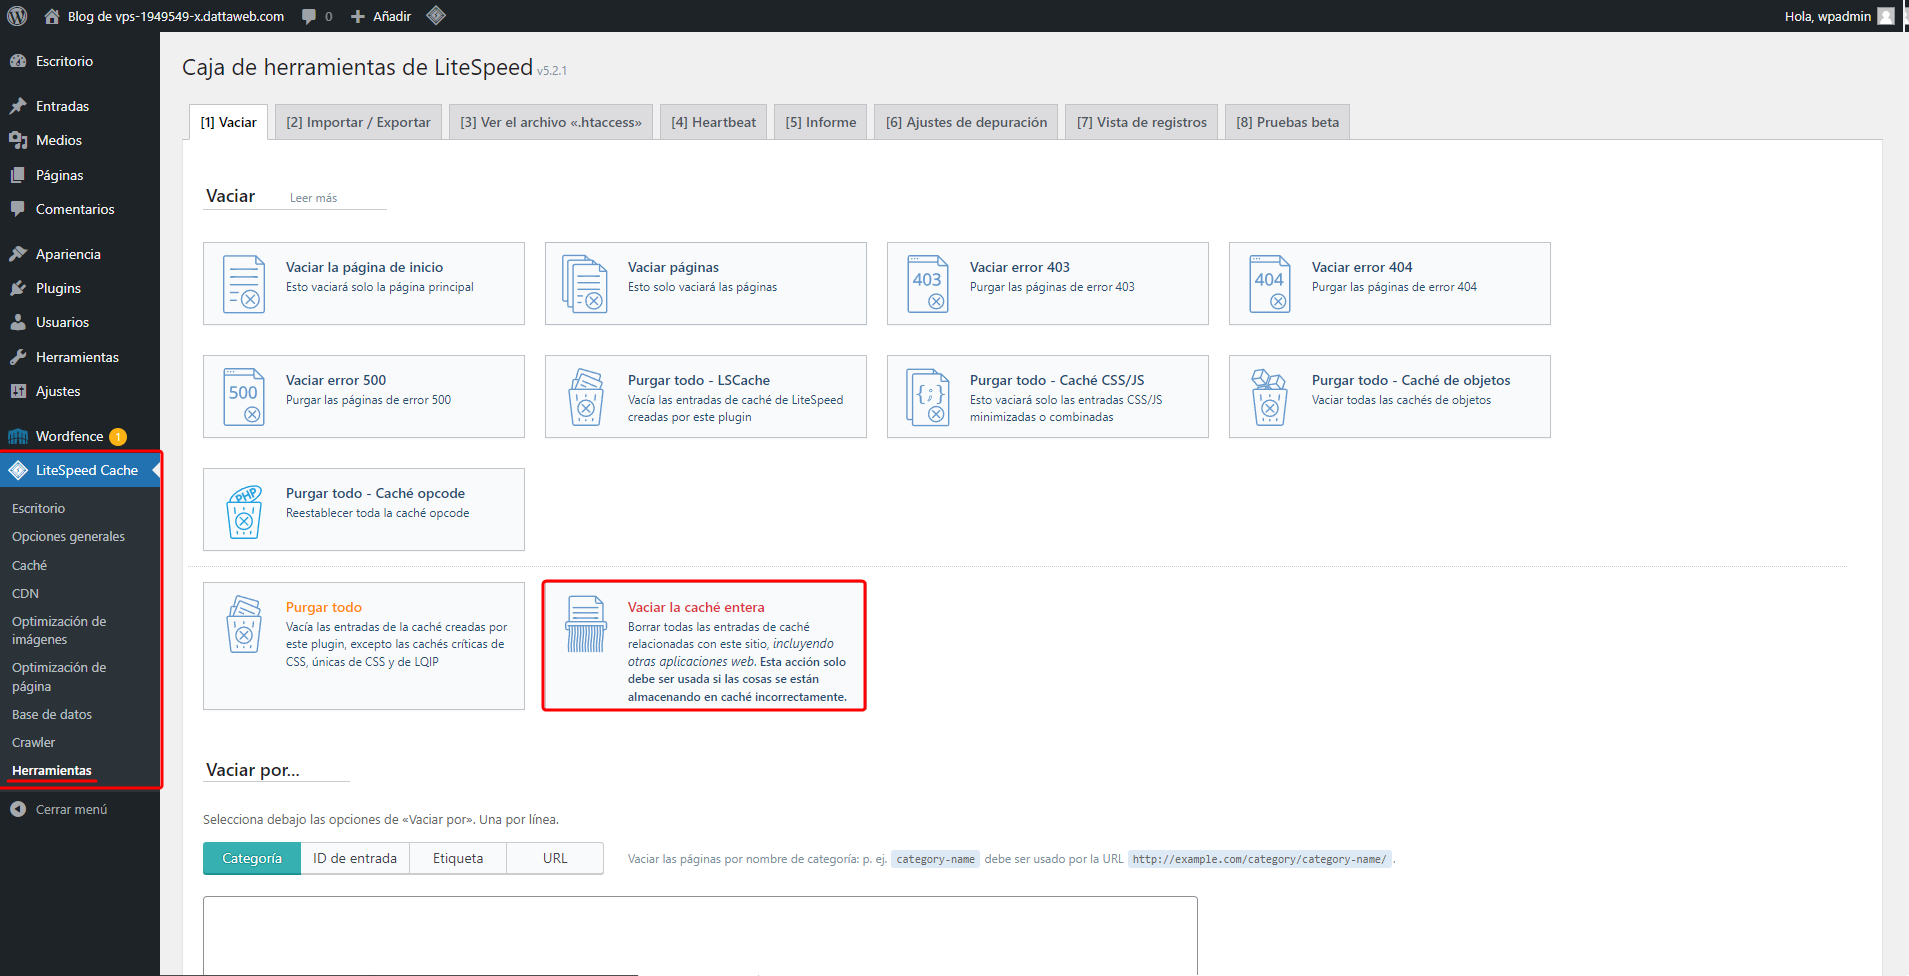The image size is (1909, 976).
Task: Click the Usuarios person icon
Action: tap(18, 322)
